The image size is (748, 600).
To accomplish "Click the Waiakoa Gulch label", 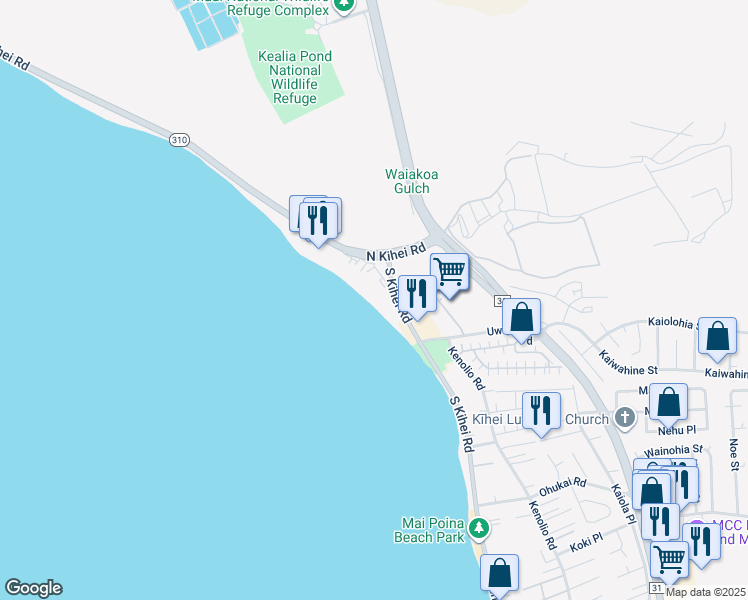I will (411, 181).
